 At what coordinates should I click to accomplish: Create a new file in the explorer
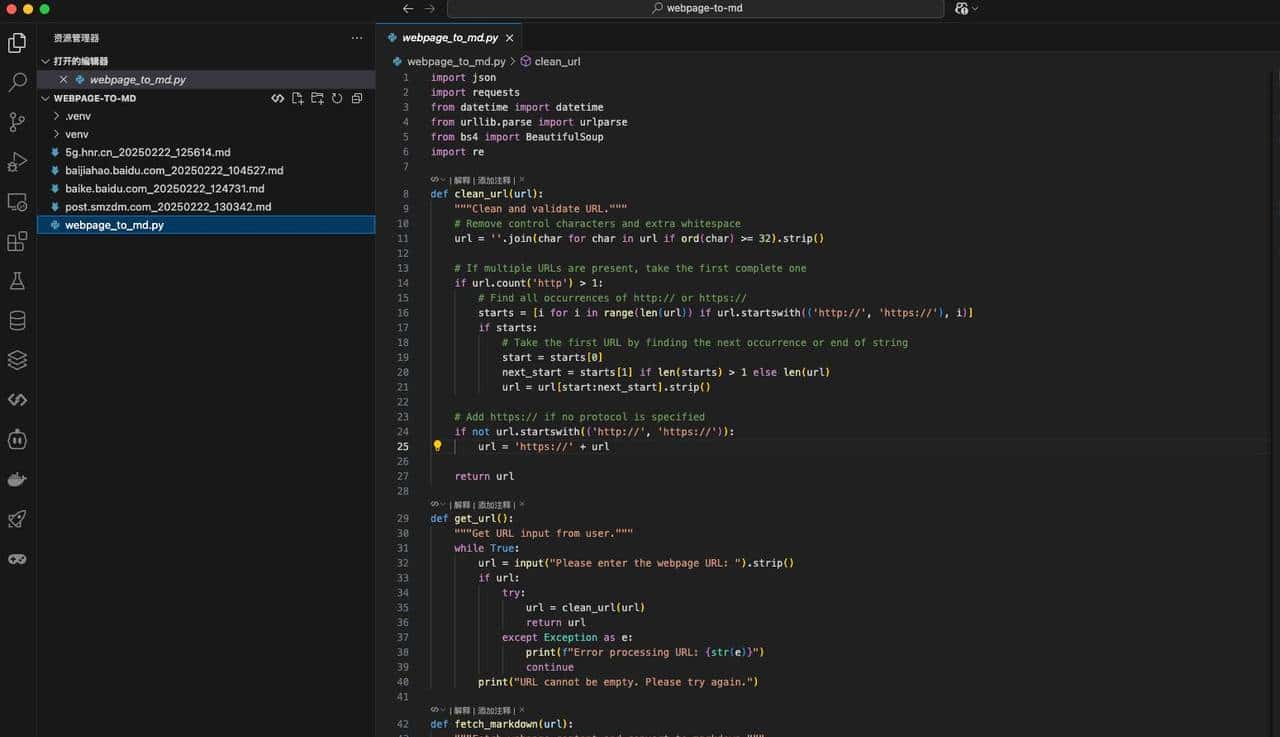(298, 98)
